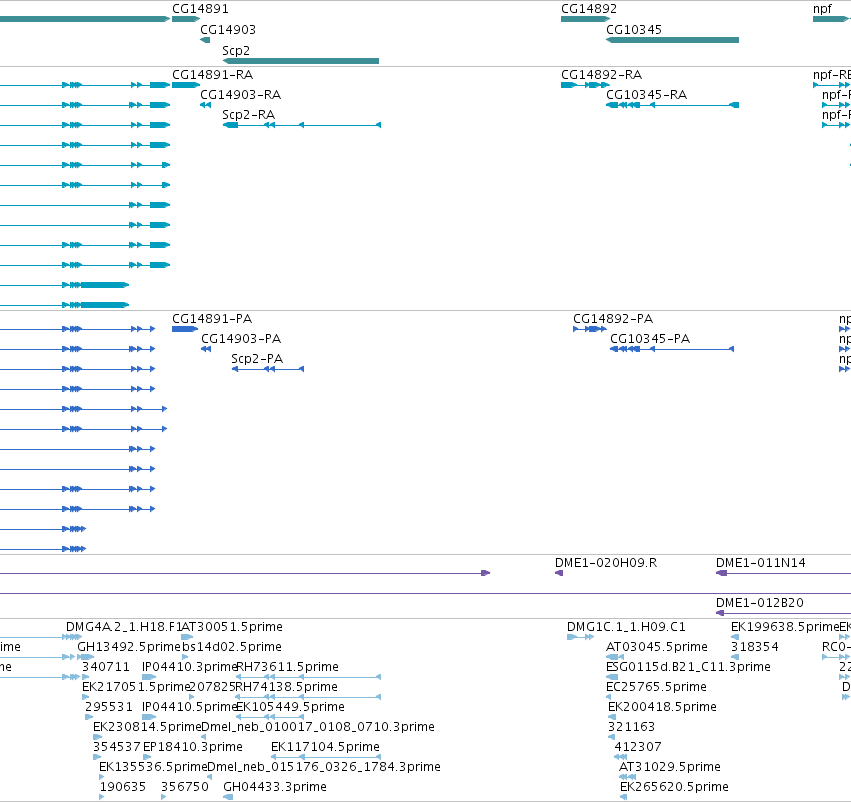The width and height of the screenshot is (851, 802).
Task: Open the 356750 feature label
Action: (x=185, y=787)
